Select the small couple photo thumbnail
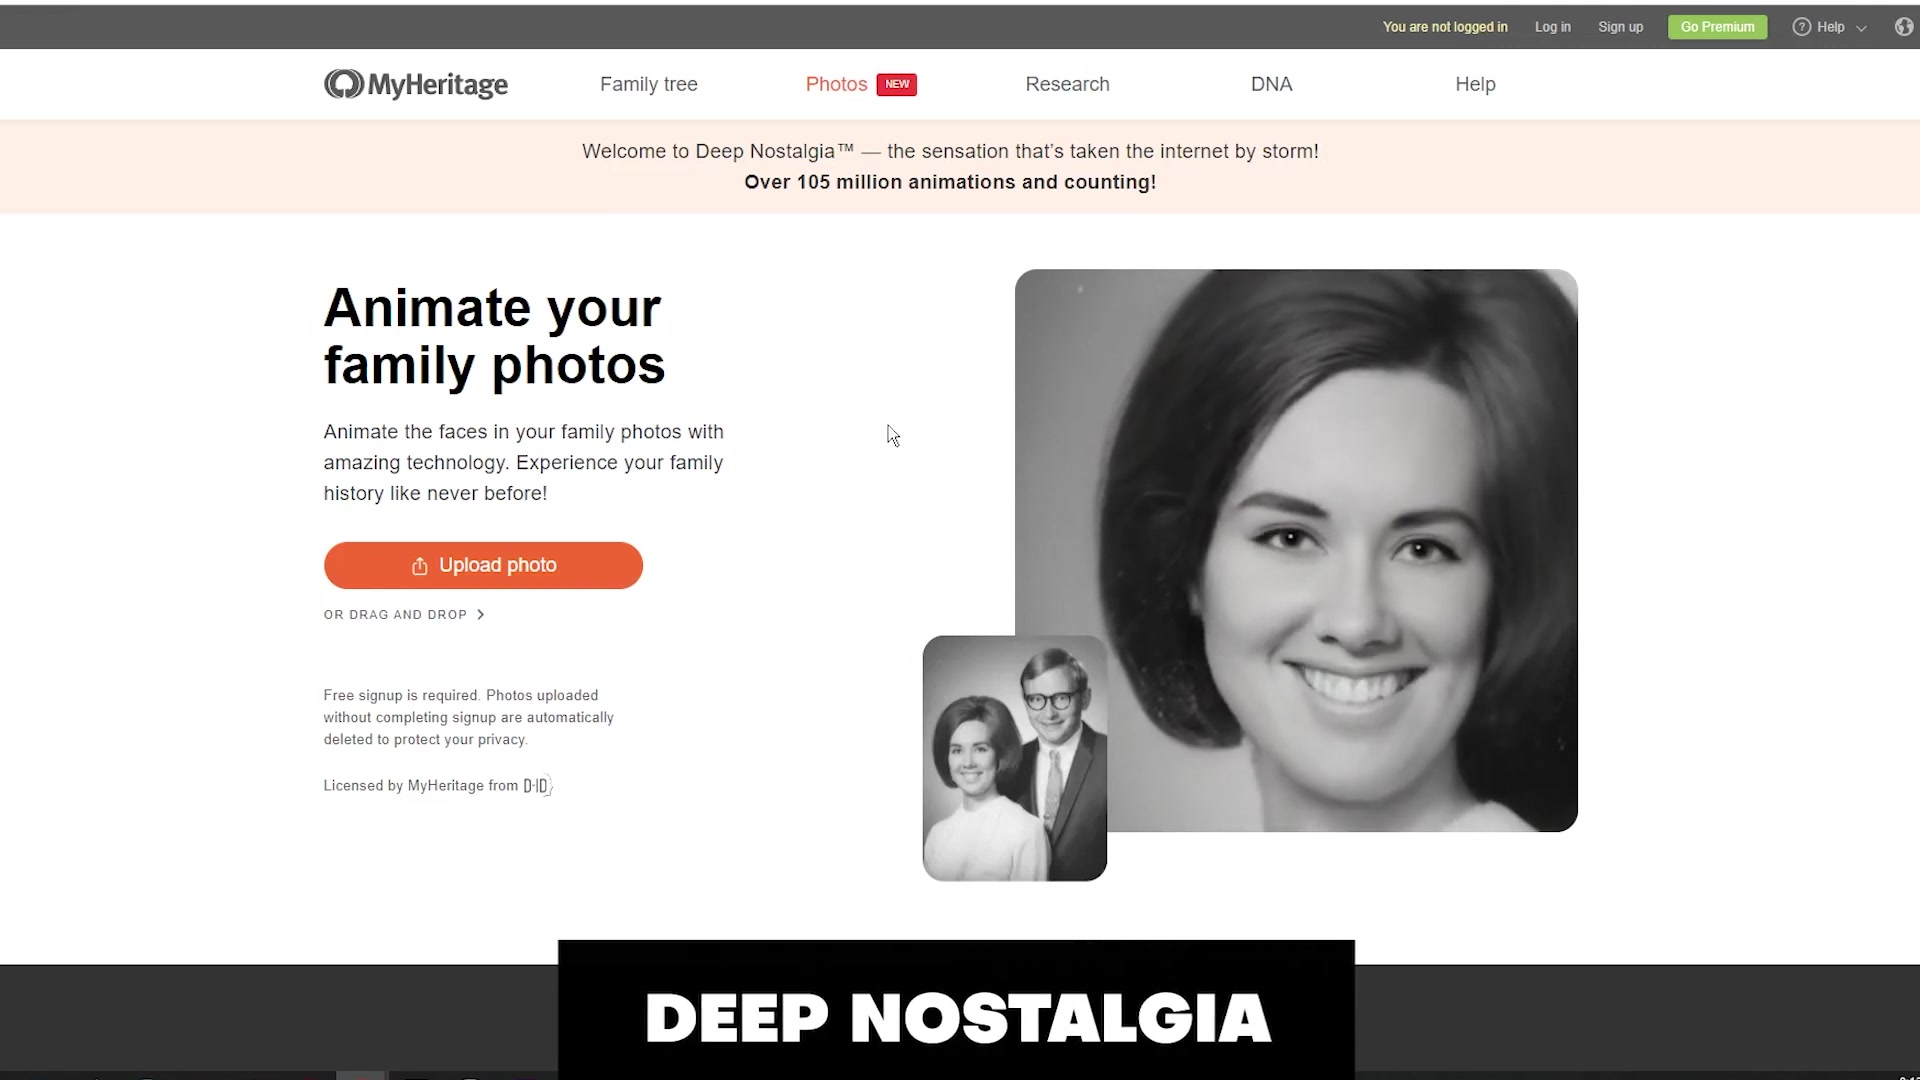The image size is (1920, 1080). (1014, 758)
